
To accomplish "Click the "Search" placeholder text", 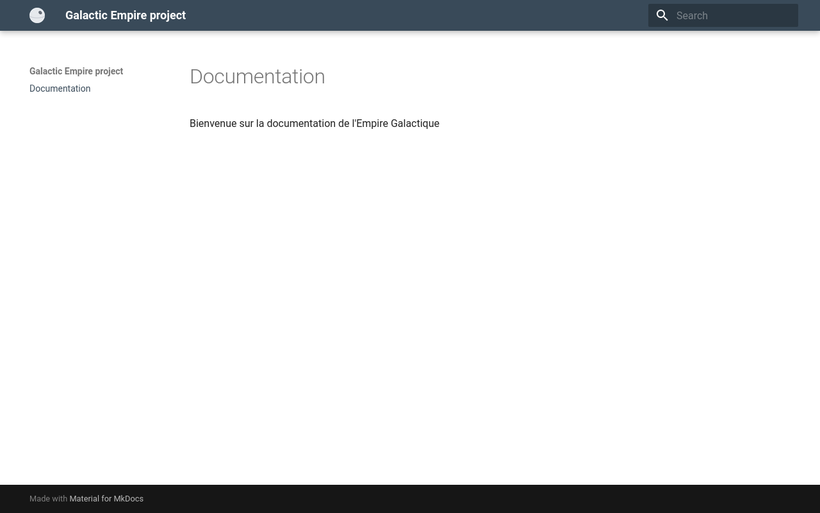I will [x=692, y=15].
